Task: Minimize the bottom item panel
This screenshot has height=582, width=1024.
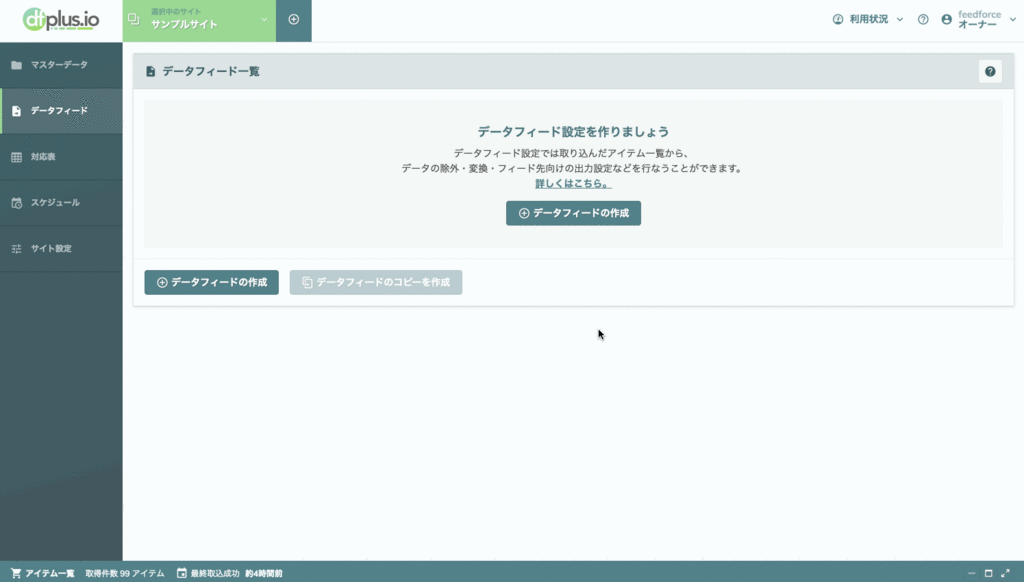Action: (971, 573)
